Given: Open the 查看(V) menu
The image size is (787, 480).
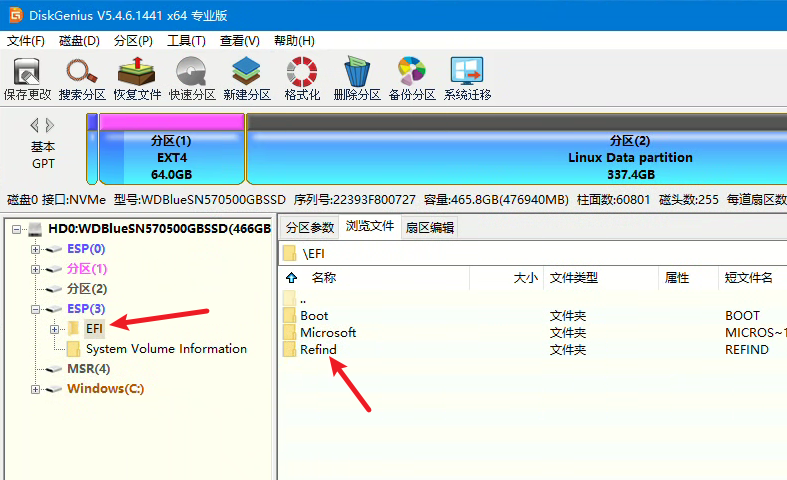Looking at the screenshot, I should (x=239, y=41).
